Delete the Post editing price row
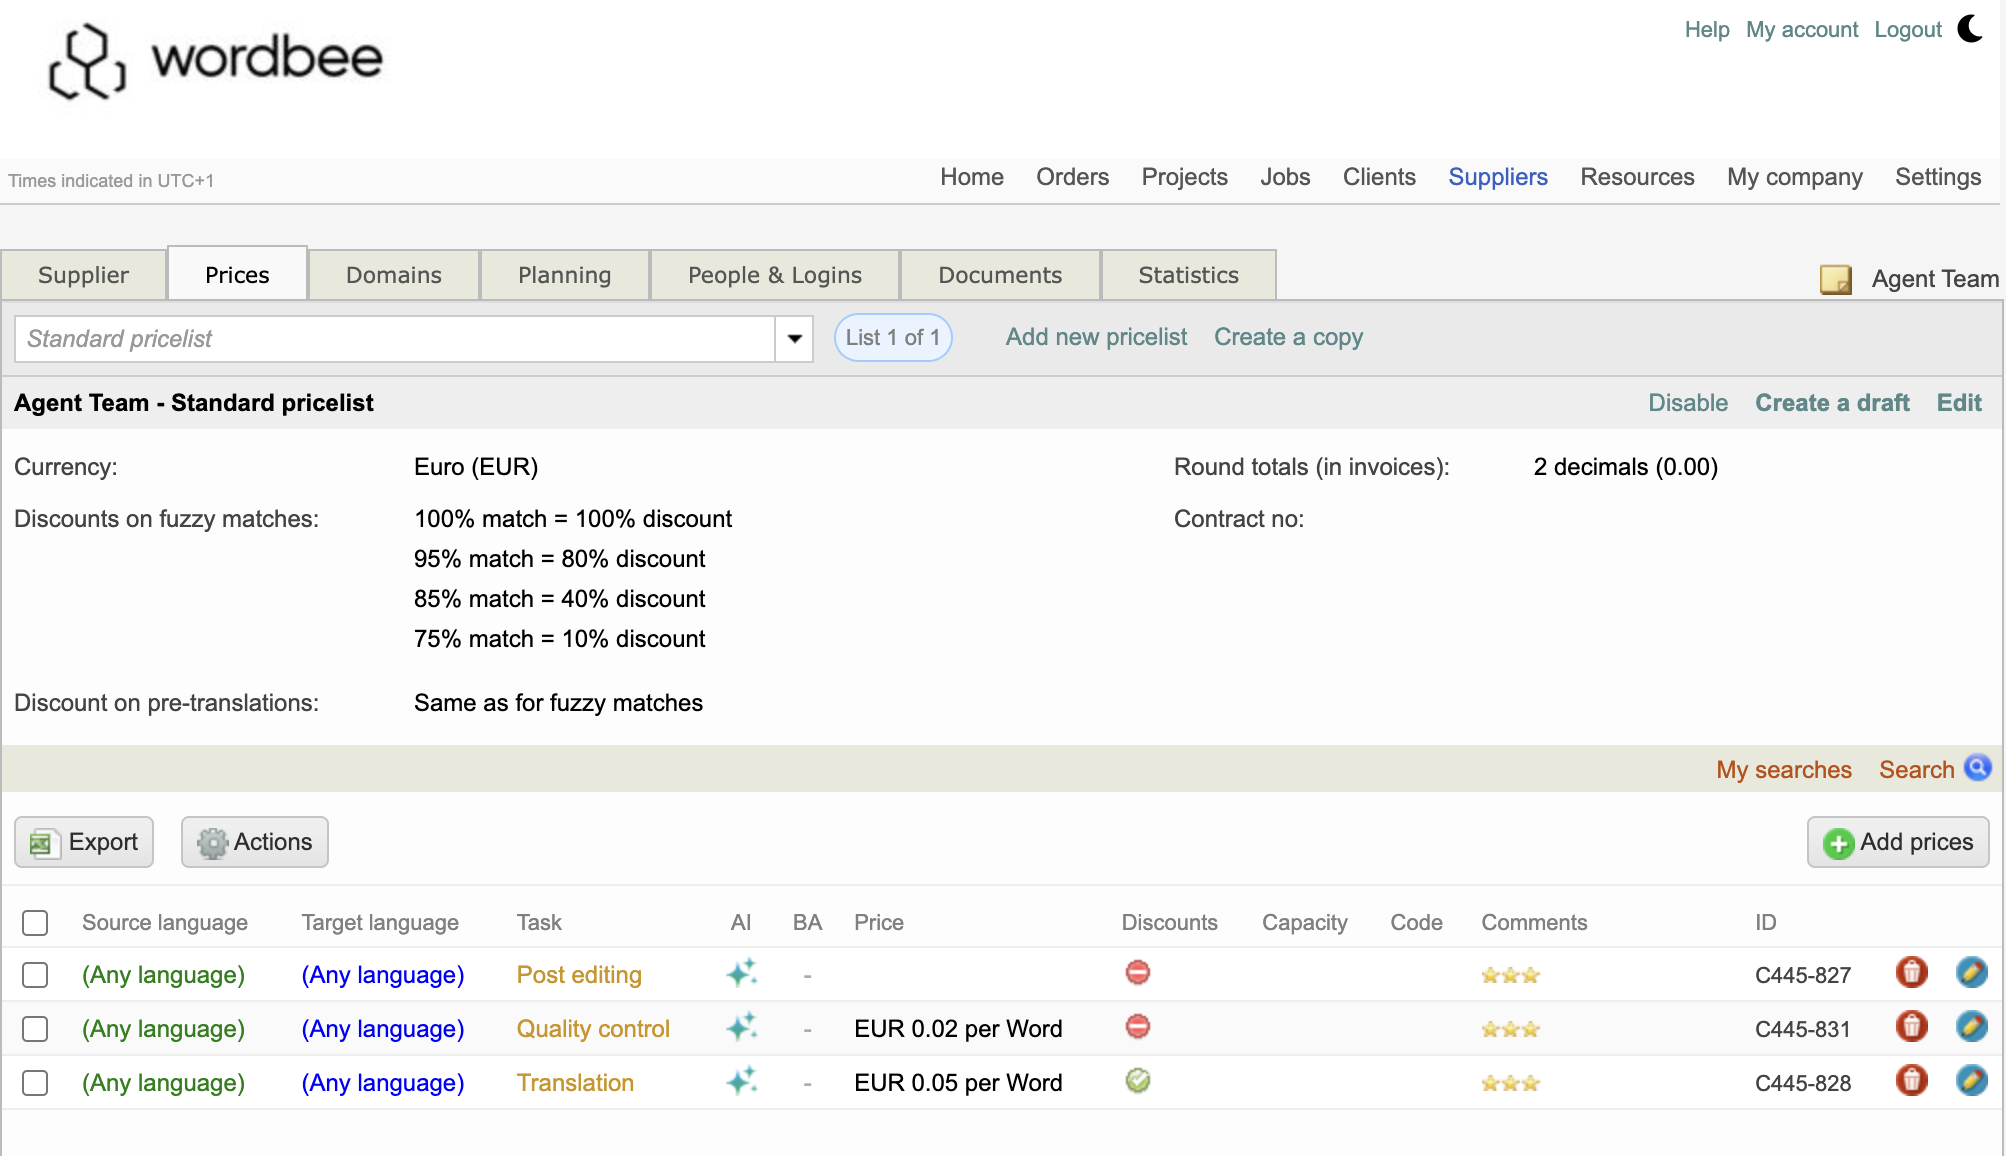 (x=1911, y=973)
